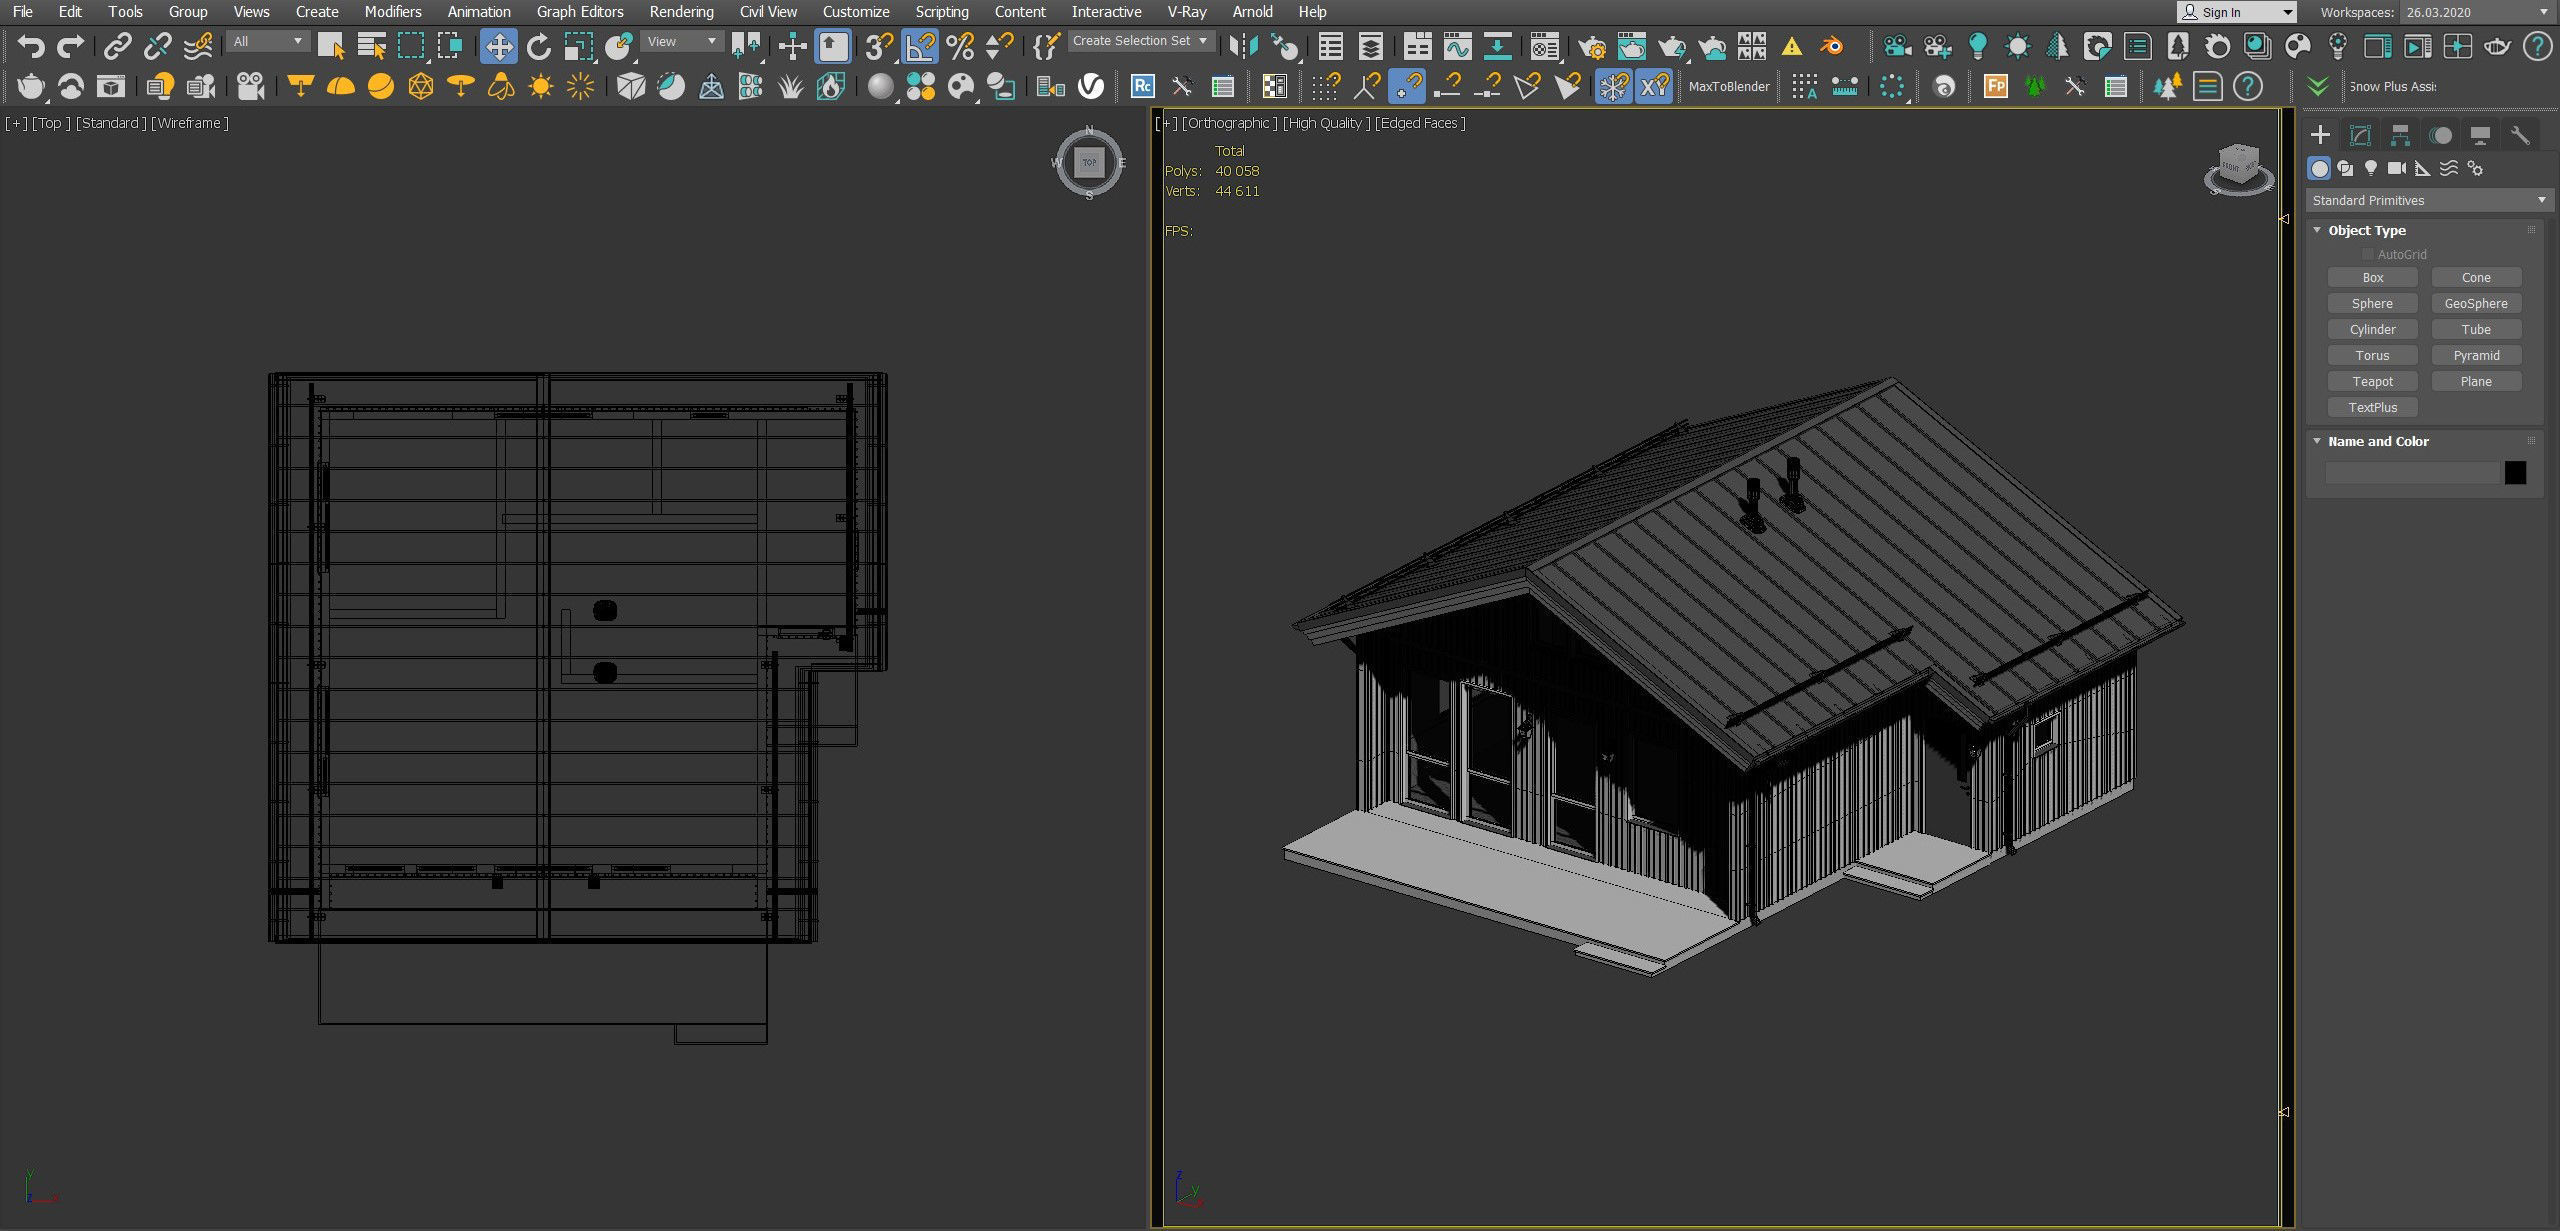Enable the AutoGrid checkbox
Viewport: 2560px width, 1231px height.
[2367, 254]
